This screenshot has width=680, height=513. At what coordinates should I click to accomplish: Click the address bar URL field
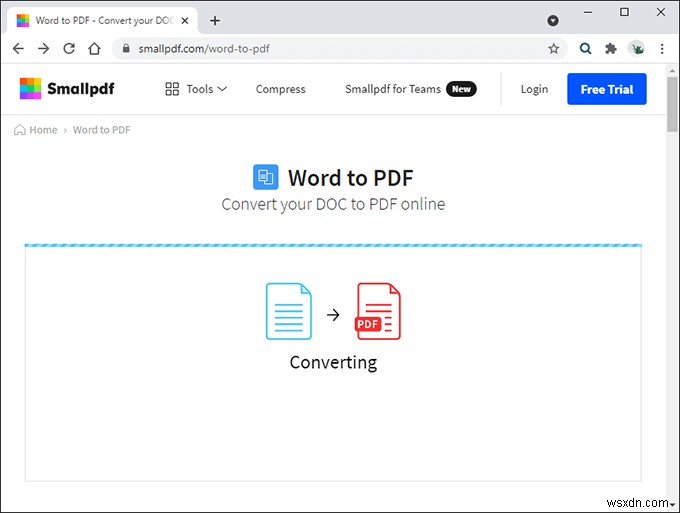(340, 49)
